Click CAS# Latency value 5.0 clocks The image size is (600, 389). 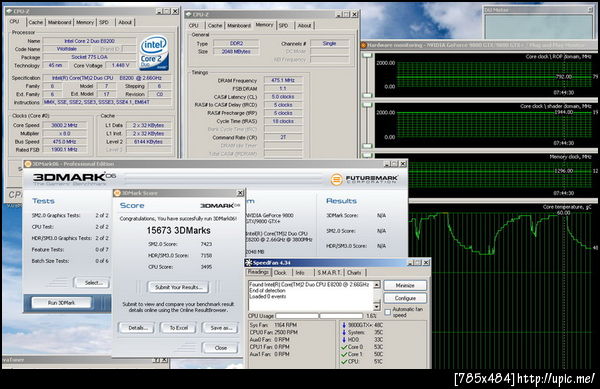pos(283,97)
